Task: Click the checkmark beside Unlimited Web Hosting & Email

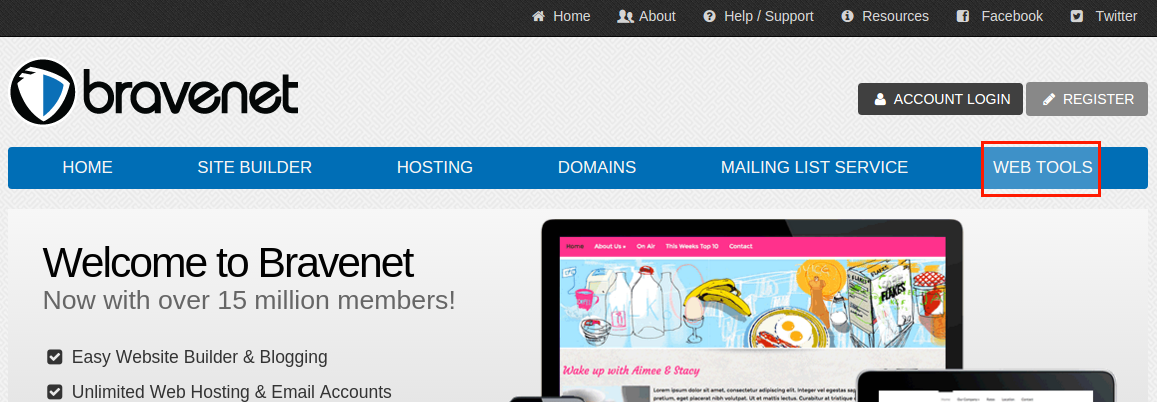Action: tap(54, 392)
